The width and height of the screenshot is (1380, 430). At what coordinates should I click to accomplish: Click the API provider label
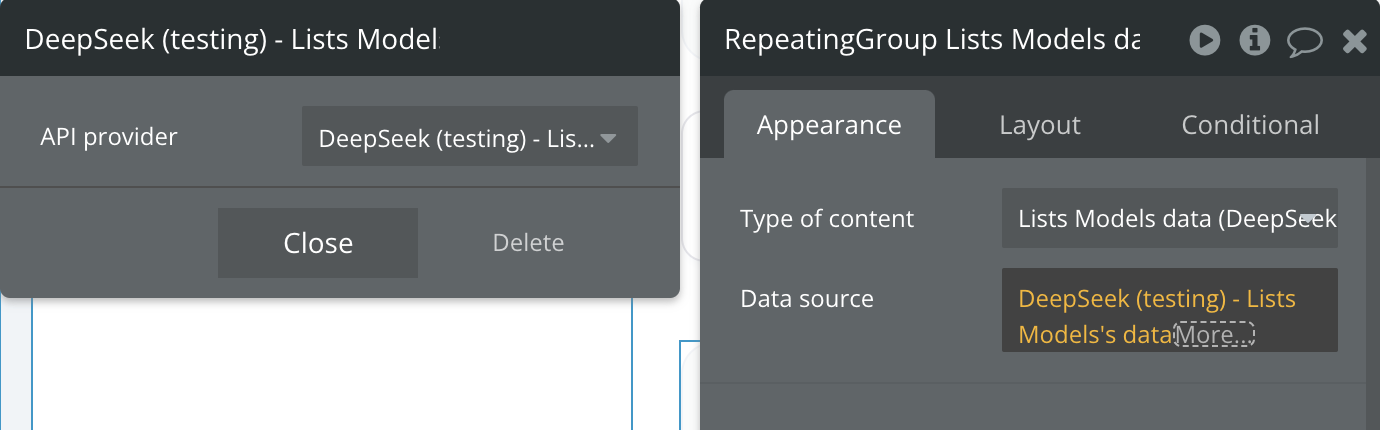(109, 137)
